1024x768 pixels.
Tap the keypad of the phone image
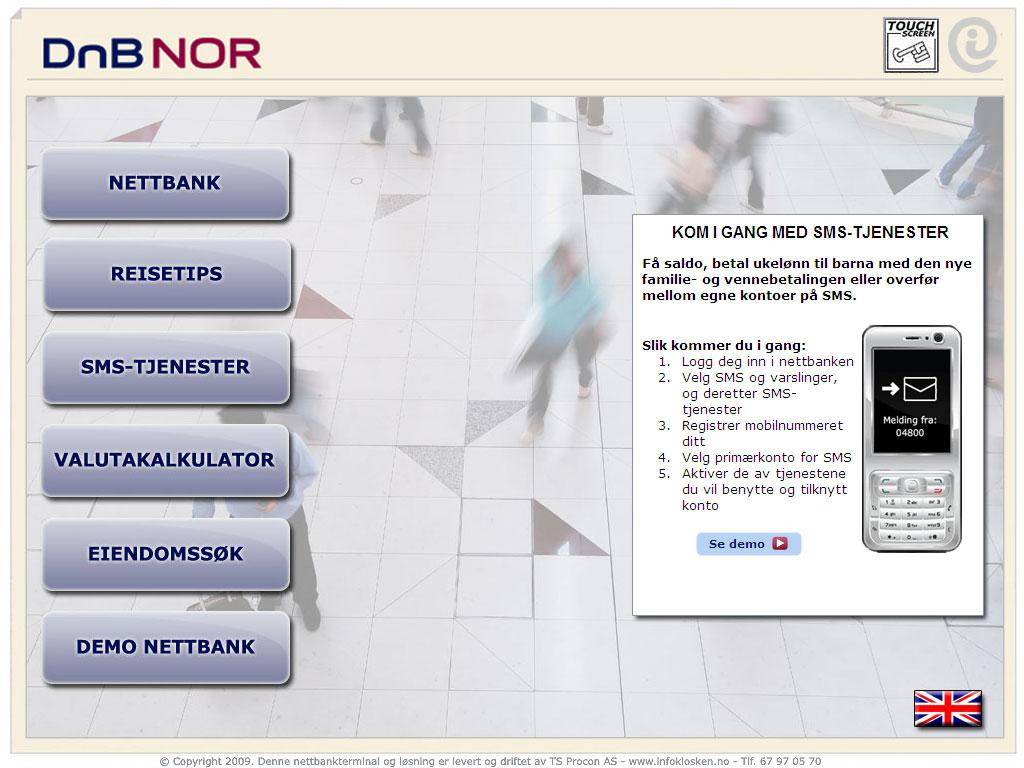[911, 509]
